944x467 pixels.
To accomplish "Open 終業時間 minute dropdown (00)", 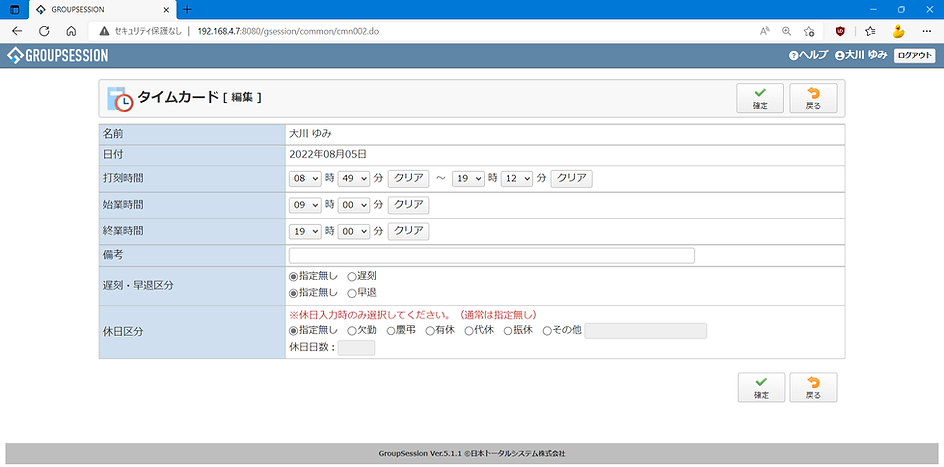I will pos(353,231).
